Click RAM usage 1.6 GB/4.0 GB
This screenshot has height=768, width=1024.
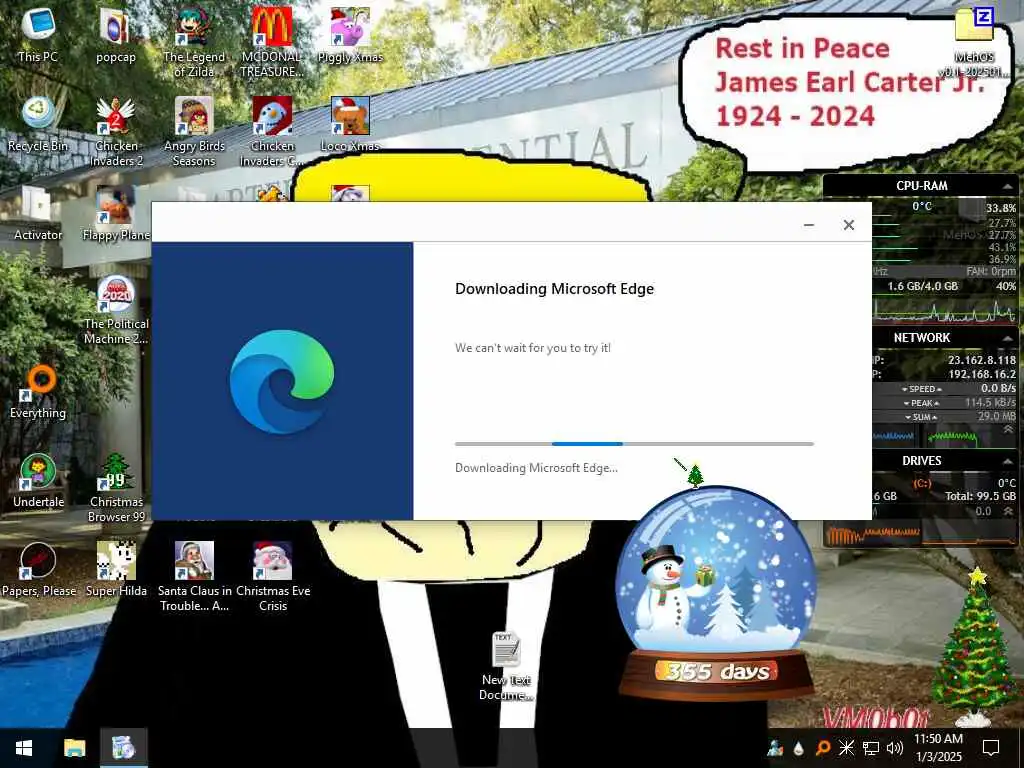(922, 286)
